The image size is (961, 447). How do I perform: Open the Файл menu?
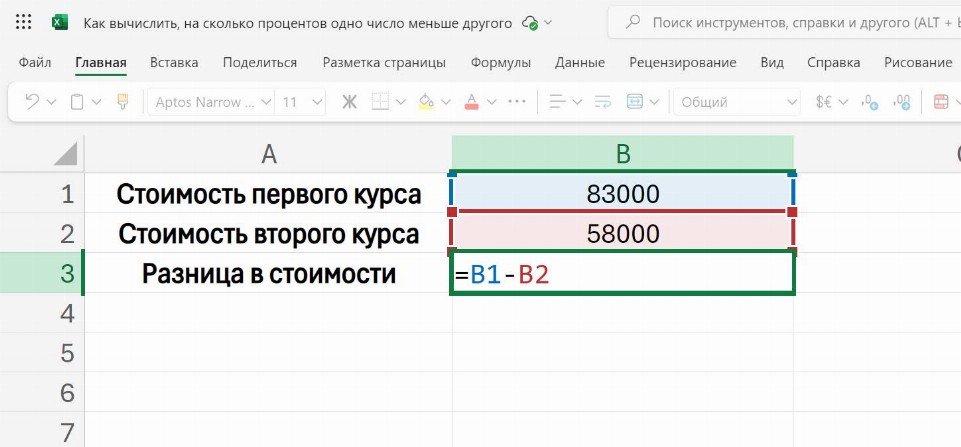[x=36, y=62]
